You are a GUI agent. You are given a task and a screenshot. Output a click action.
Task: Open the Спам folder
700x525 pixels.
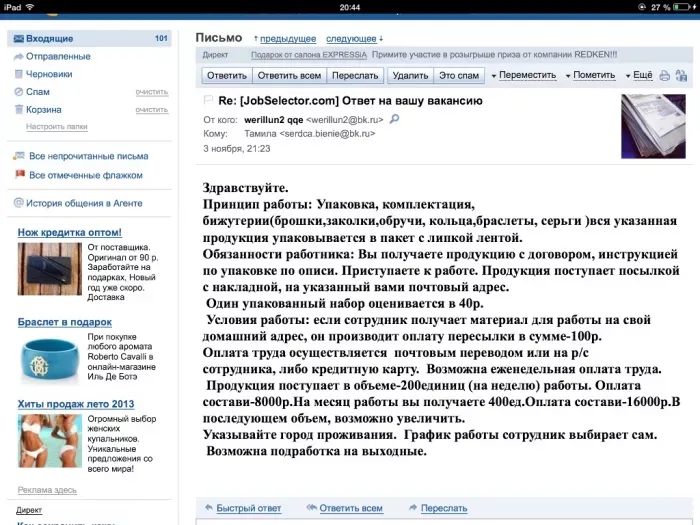[38, 92]
